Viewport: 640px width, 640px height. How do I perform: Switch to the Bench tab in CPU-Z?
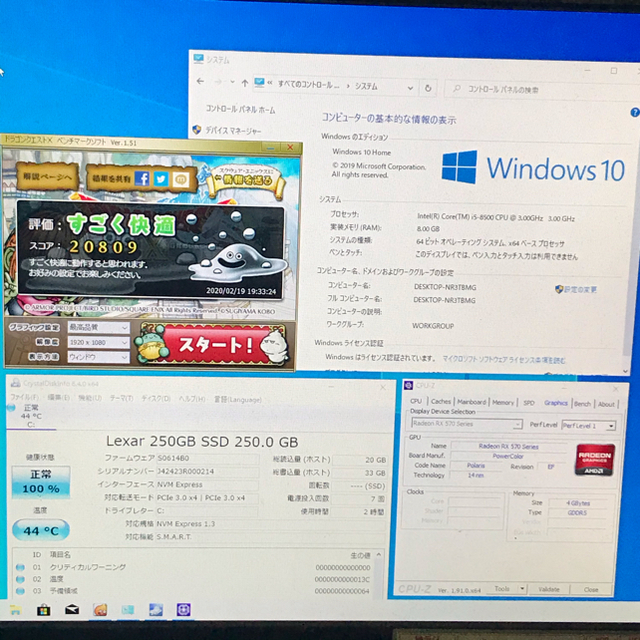582,404
